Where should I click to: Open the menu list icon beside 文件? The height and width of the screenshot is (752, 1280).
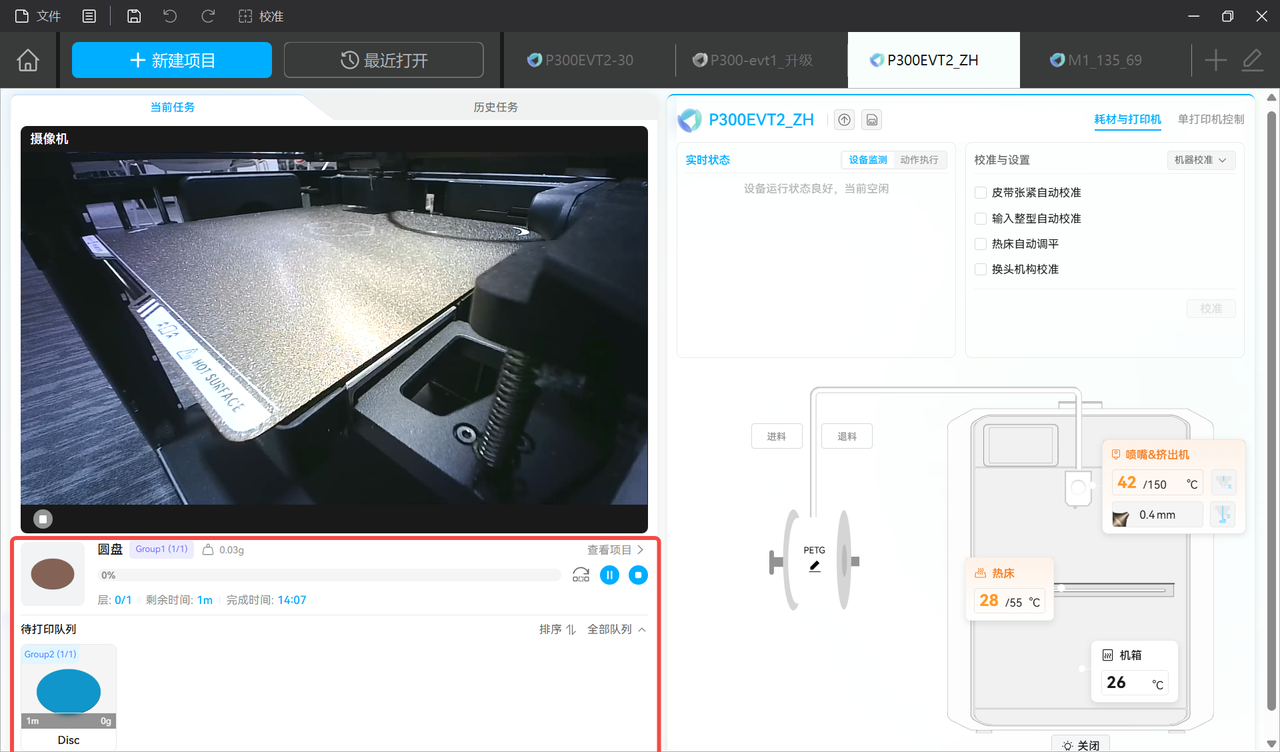pos(89,16)
